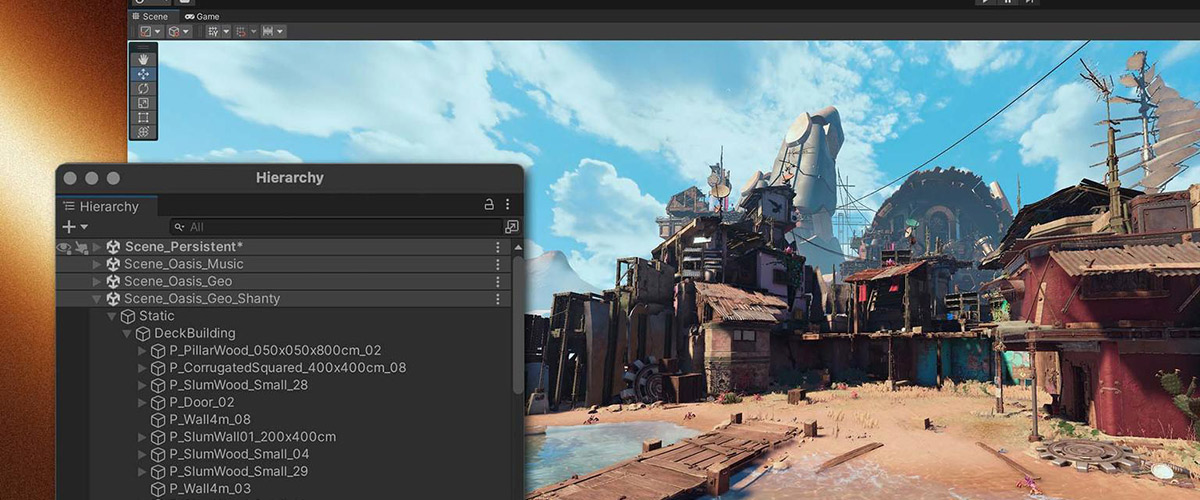Collapse the DeckBuilding object
The height and width of the screenshot is (500, 1200).
127,333
